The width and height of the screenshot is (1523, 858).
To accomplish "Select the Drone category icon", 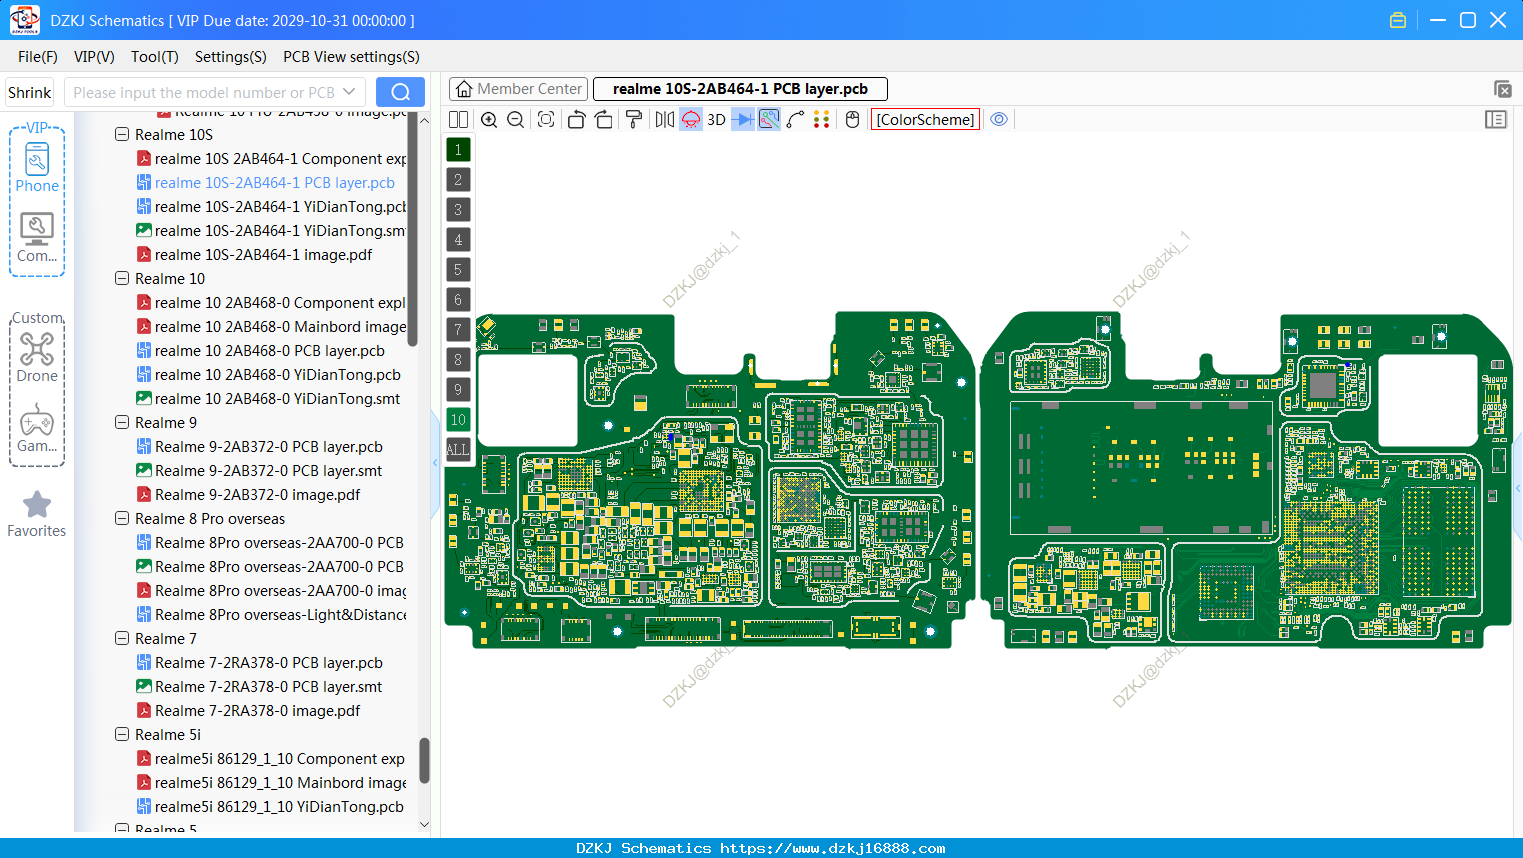I will 37,358.
